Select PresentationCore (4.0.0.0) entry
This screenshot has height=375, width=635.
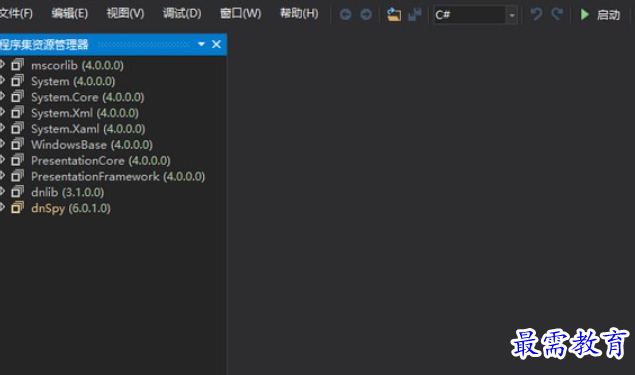click(x=101, y=160)
